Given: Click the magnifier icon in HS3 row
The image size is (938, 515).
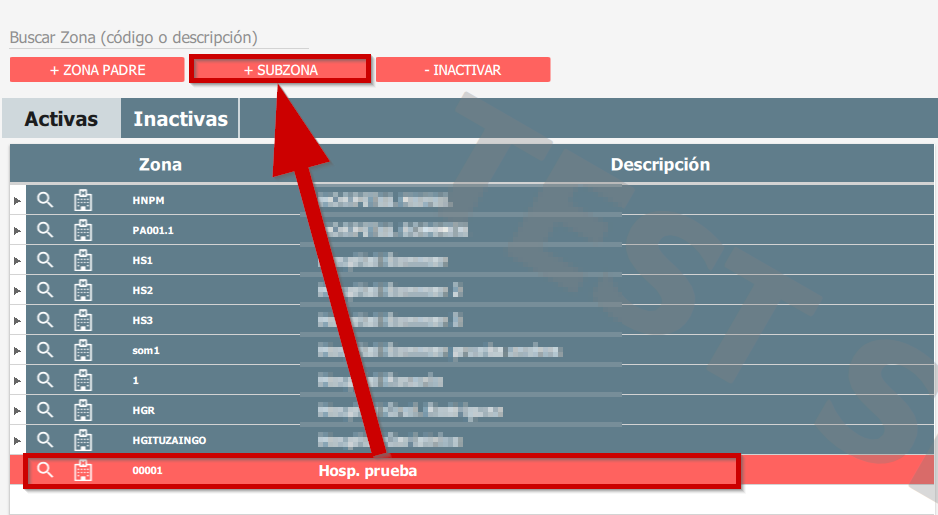Looking at the screenshot, I should [x=44, y=320].
